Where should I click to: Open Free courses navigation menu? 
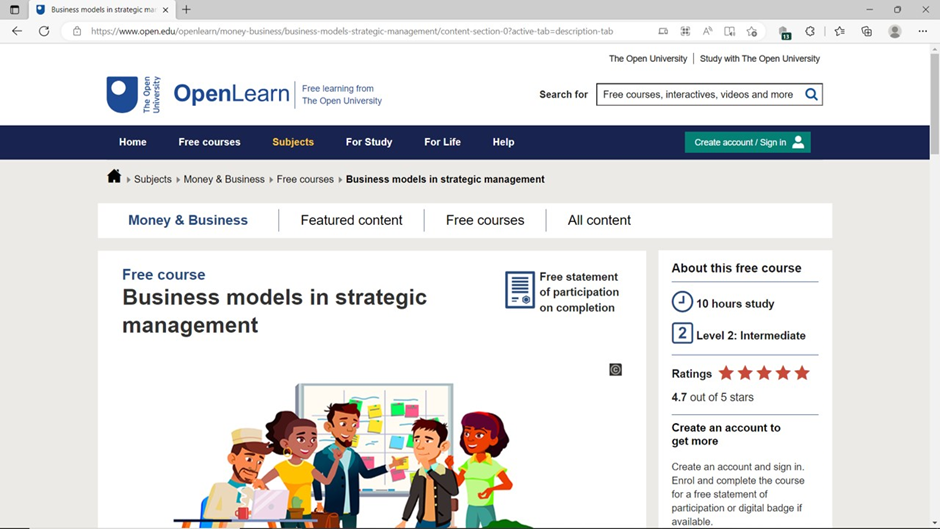click(x=209, y=142)
